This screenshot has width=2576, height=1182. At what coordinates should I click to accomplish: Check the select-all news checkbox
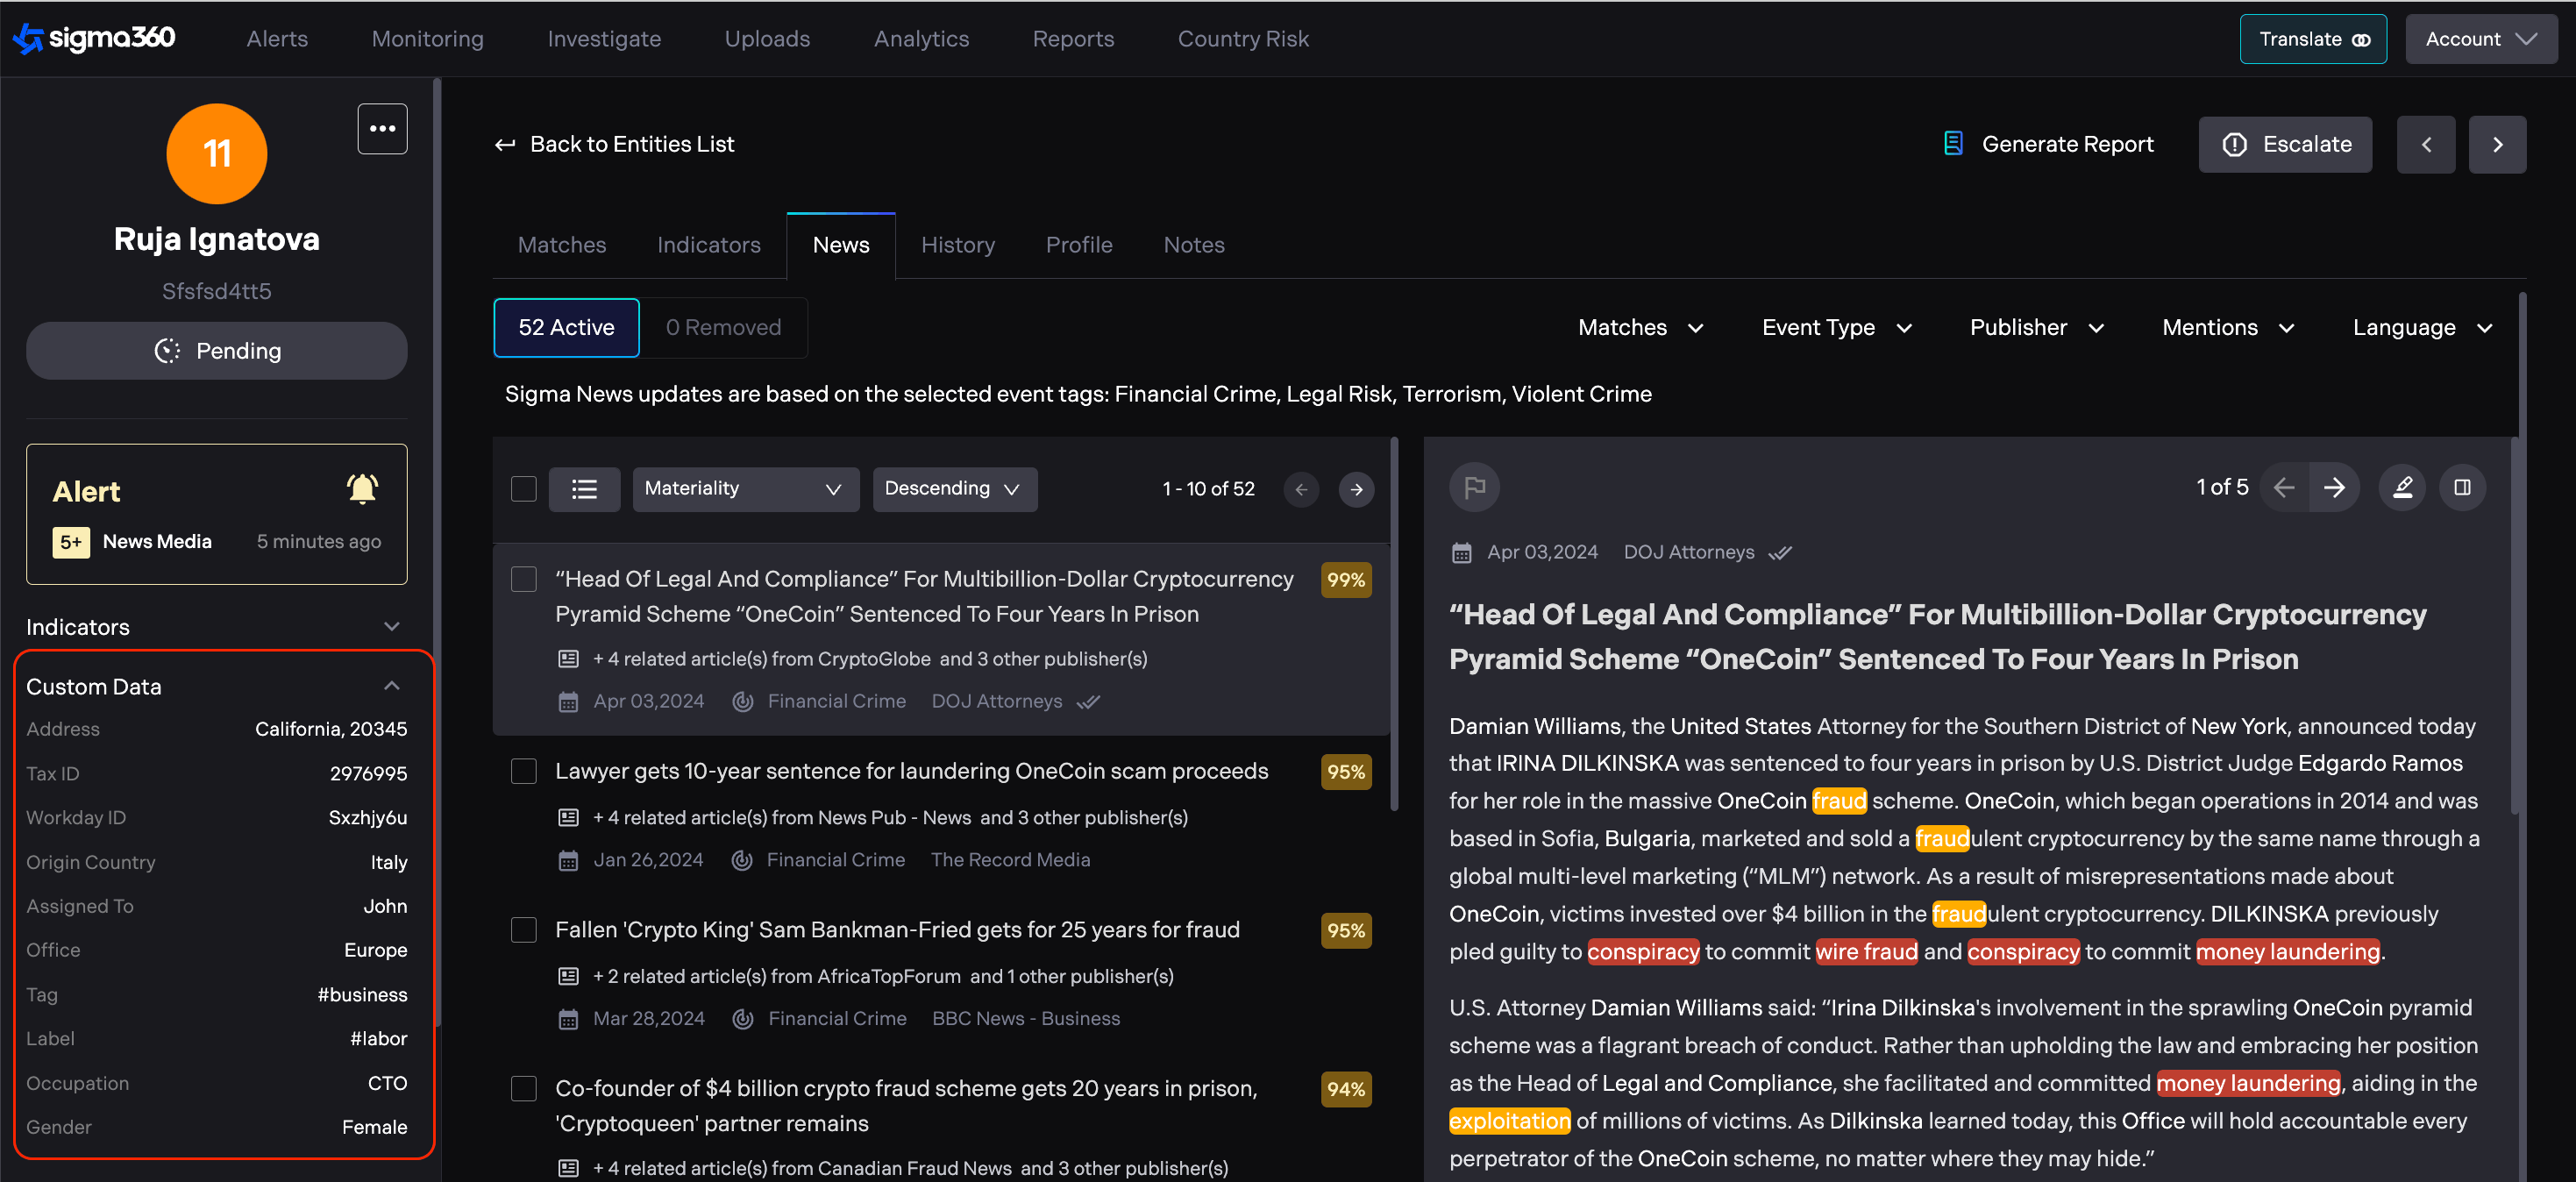tap(523, 489)
